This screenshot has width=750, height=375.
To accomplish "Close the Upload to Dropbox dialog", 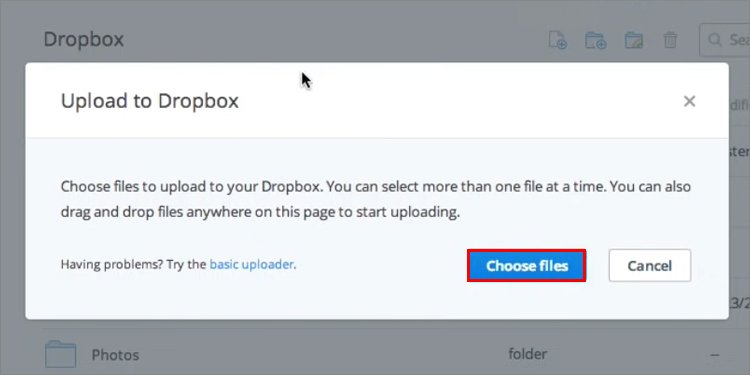I will [689, 101].
